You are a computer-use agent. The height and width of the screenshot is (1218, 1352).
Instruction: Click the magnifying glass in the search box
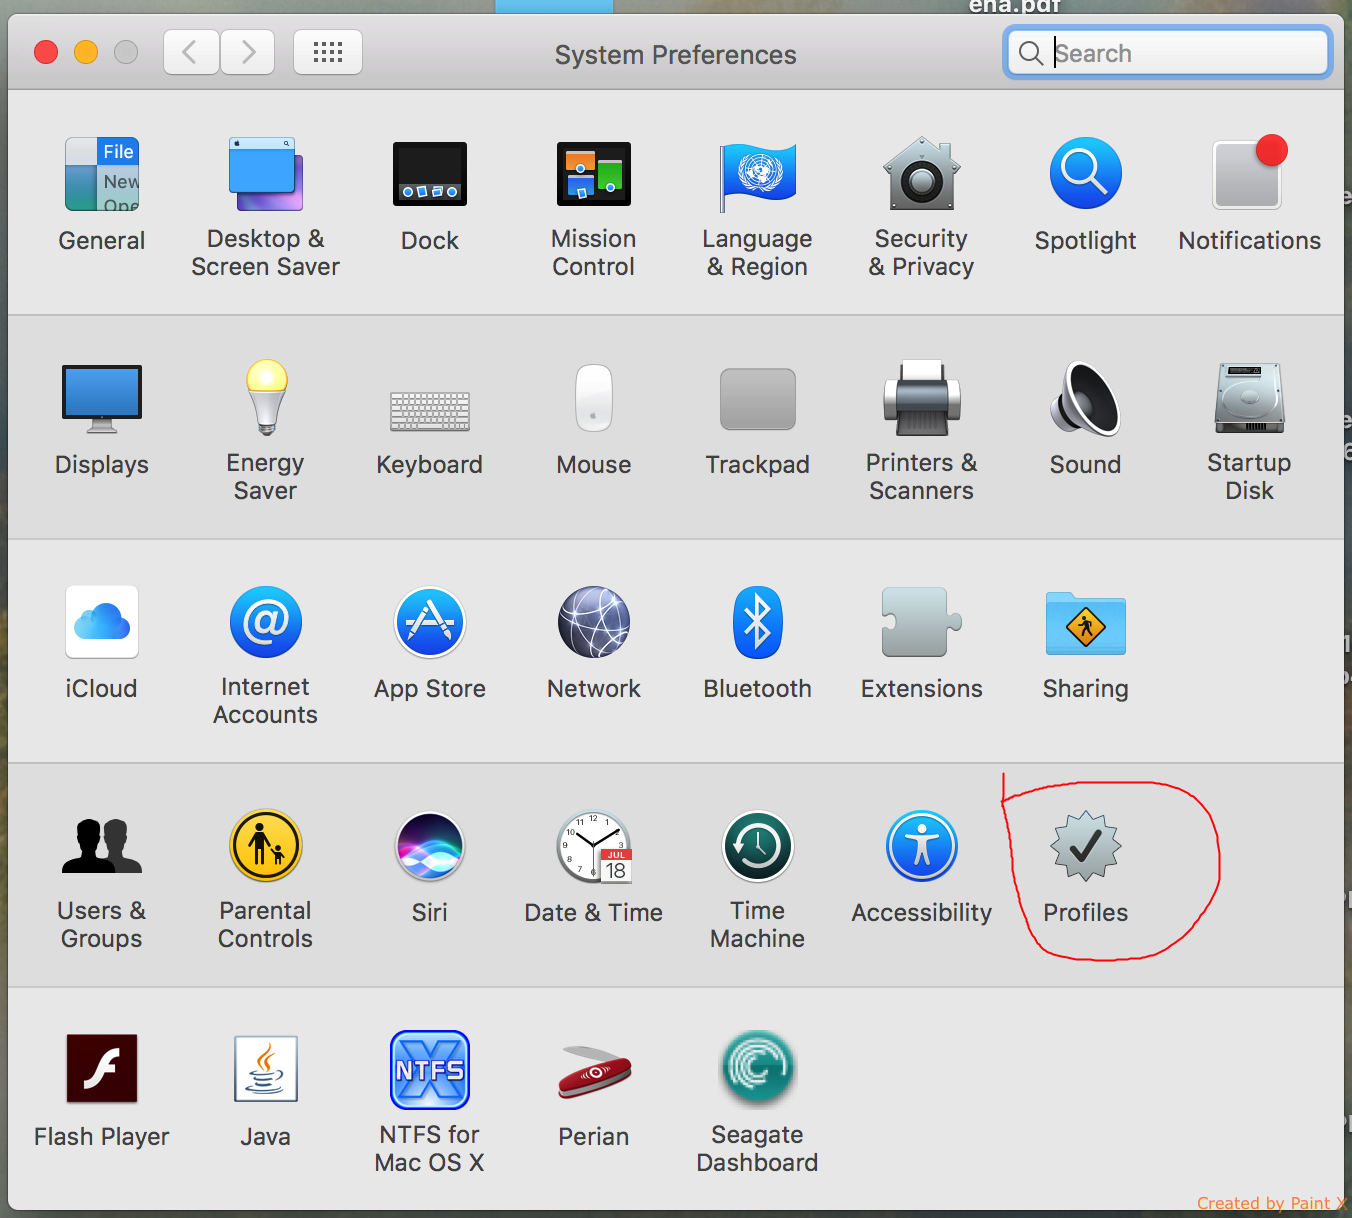[1030, 53]
